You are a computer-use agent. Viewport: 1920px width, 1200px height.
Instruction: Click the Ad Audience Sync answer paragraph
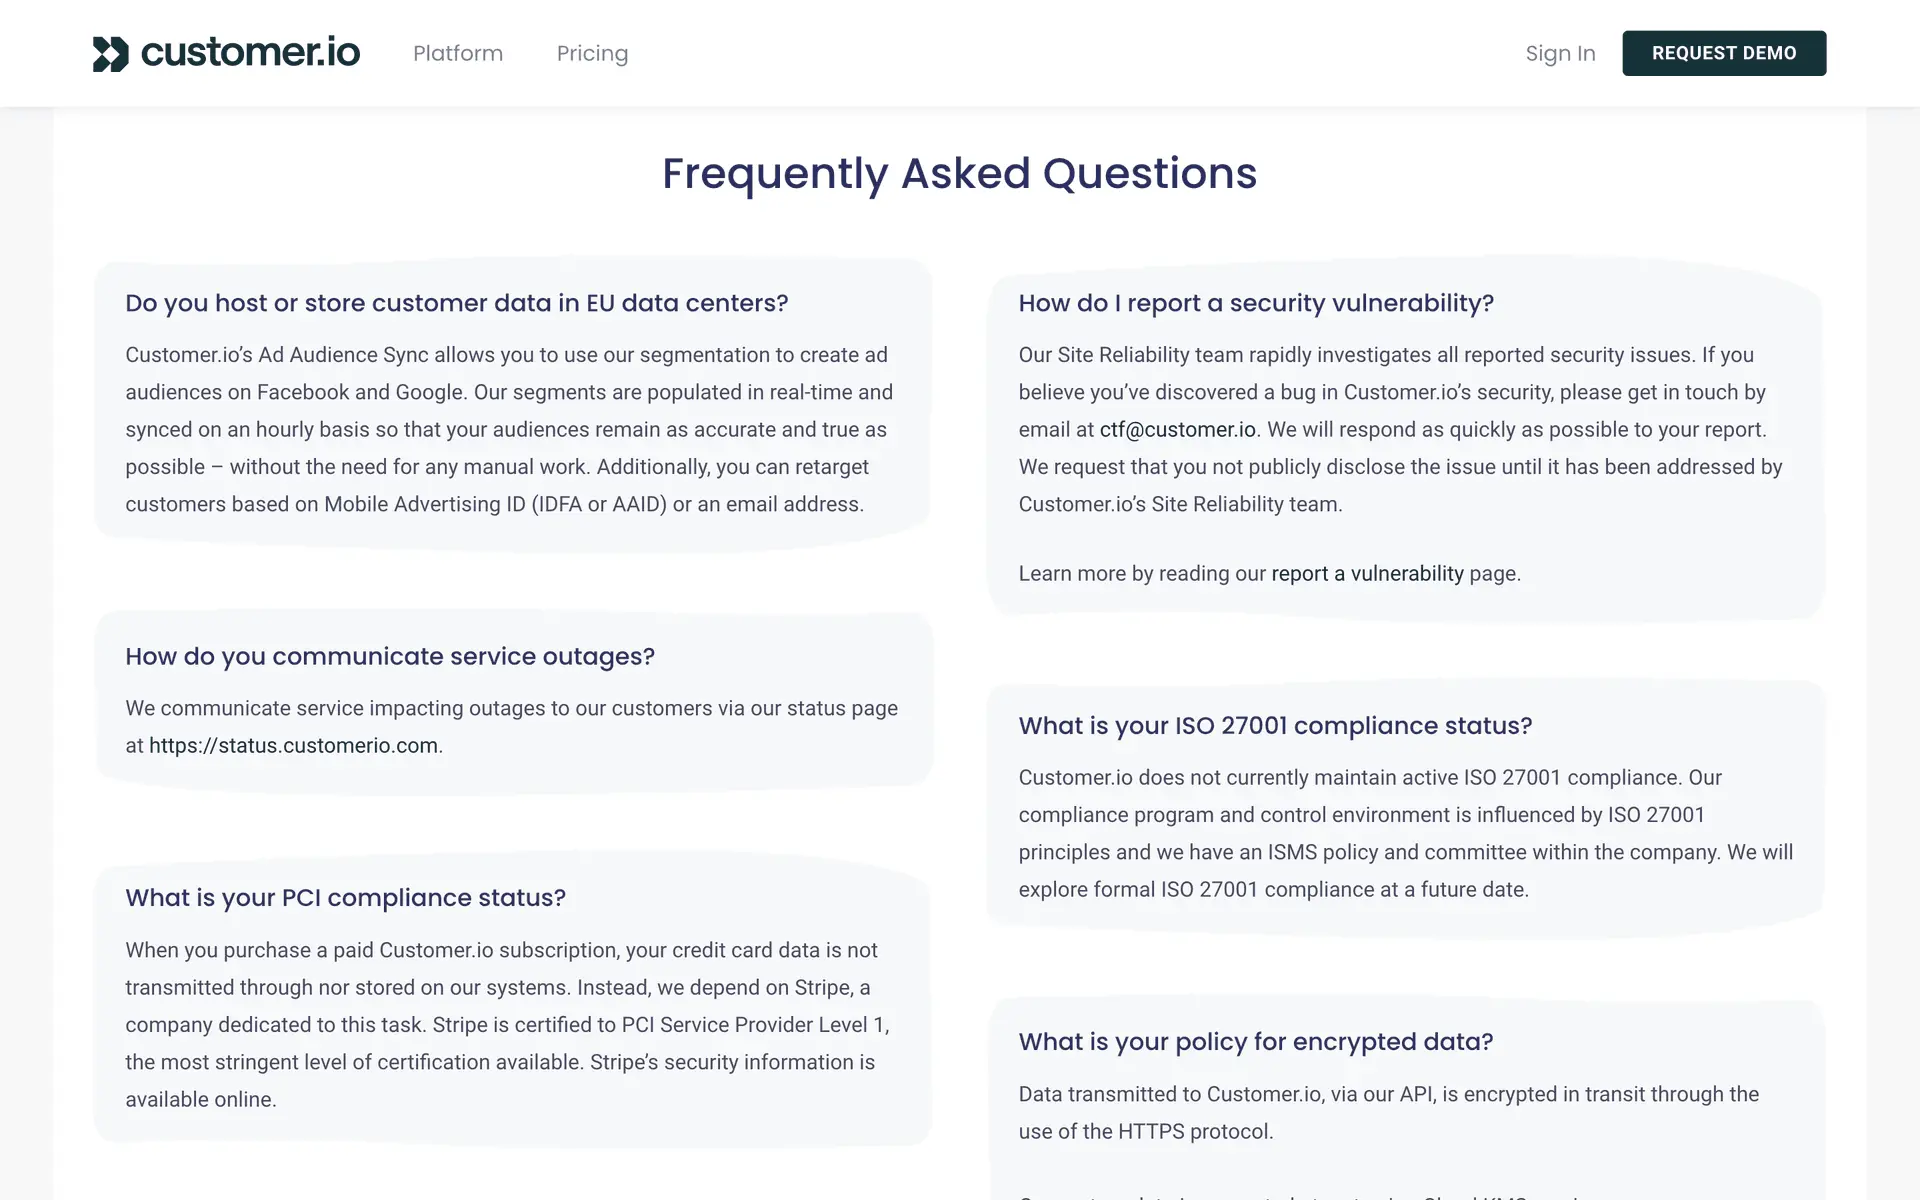pyautogui.click(x=510, y=430)
